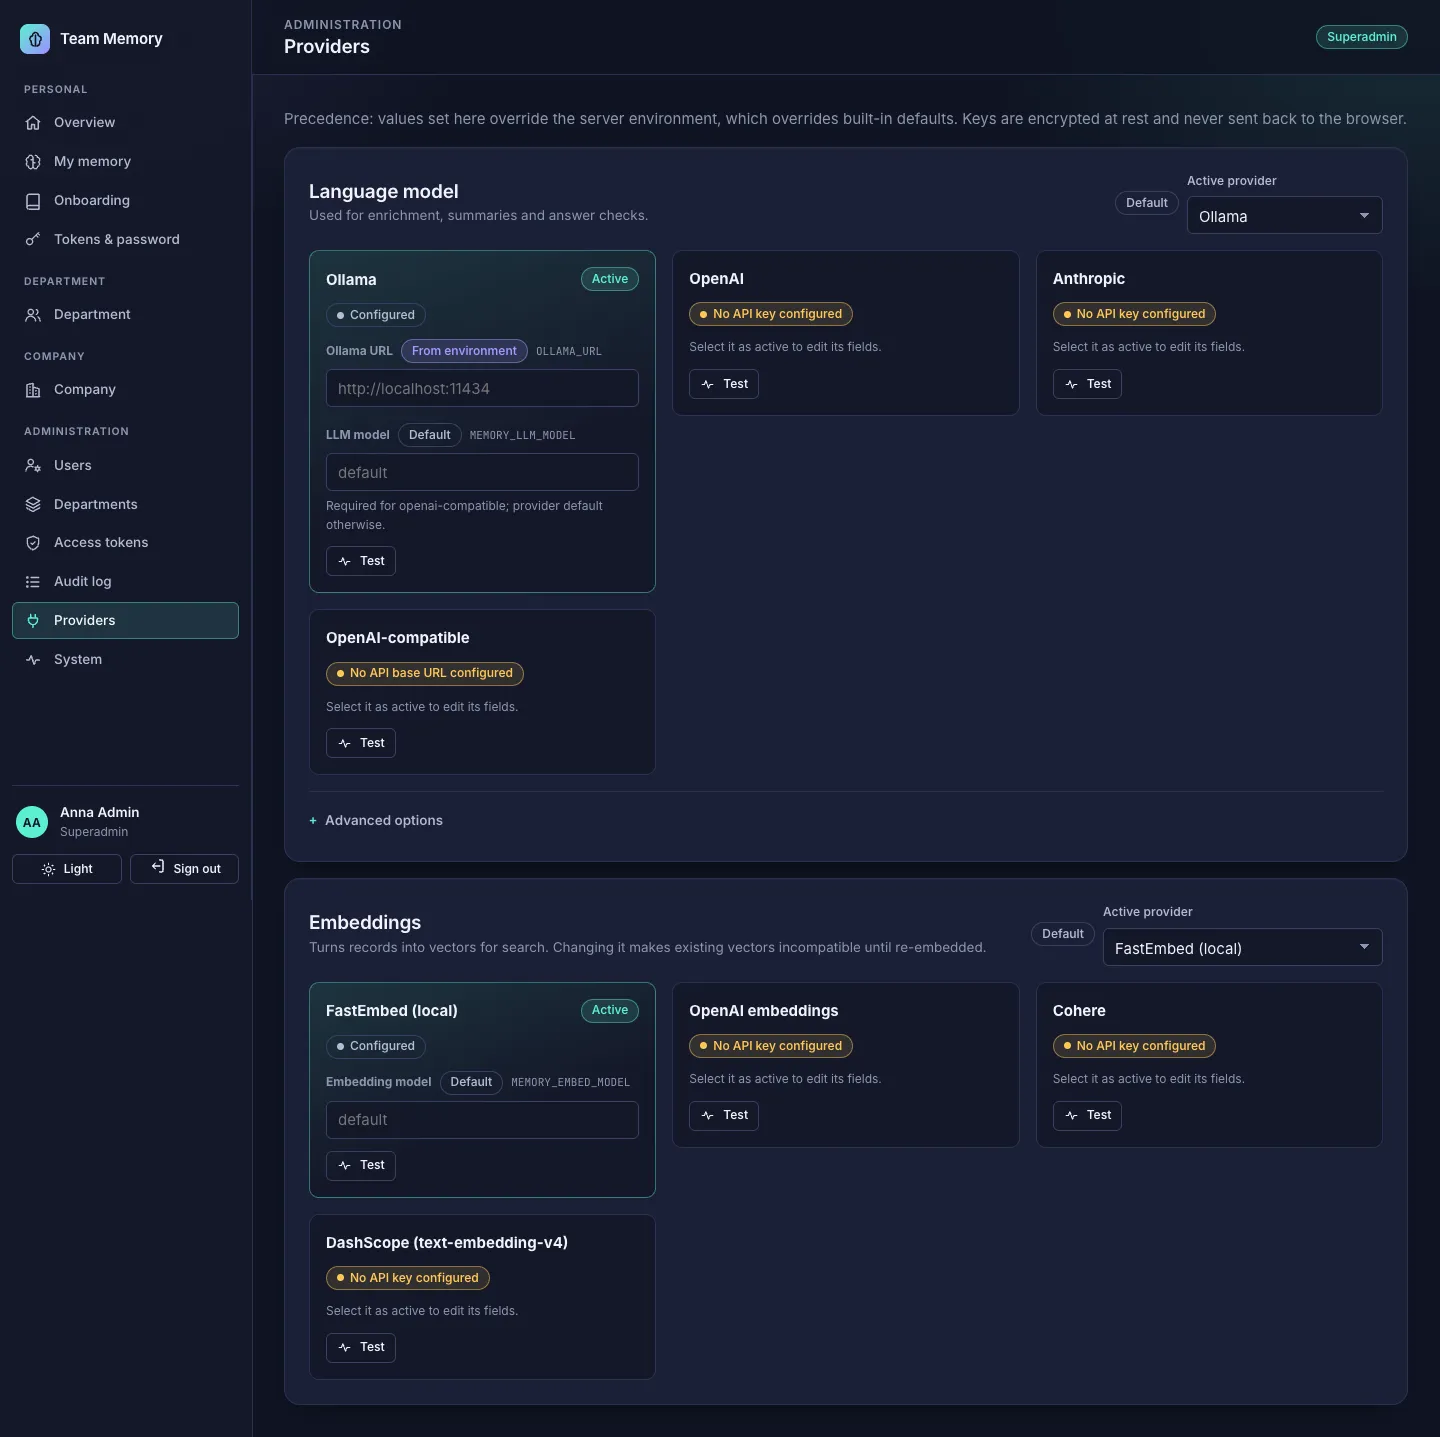Click No API base URL configured badge
Screen dimensions: 1440x1437
point(425,673)
